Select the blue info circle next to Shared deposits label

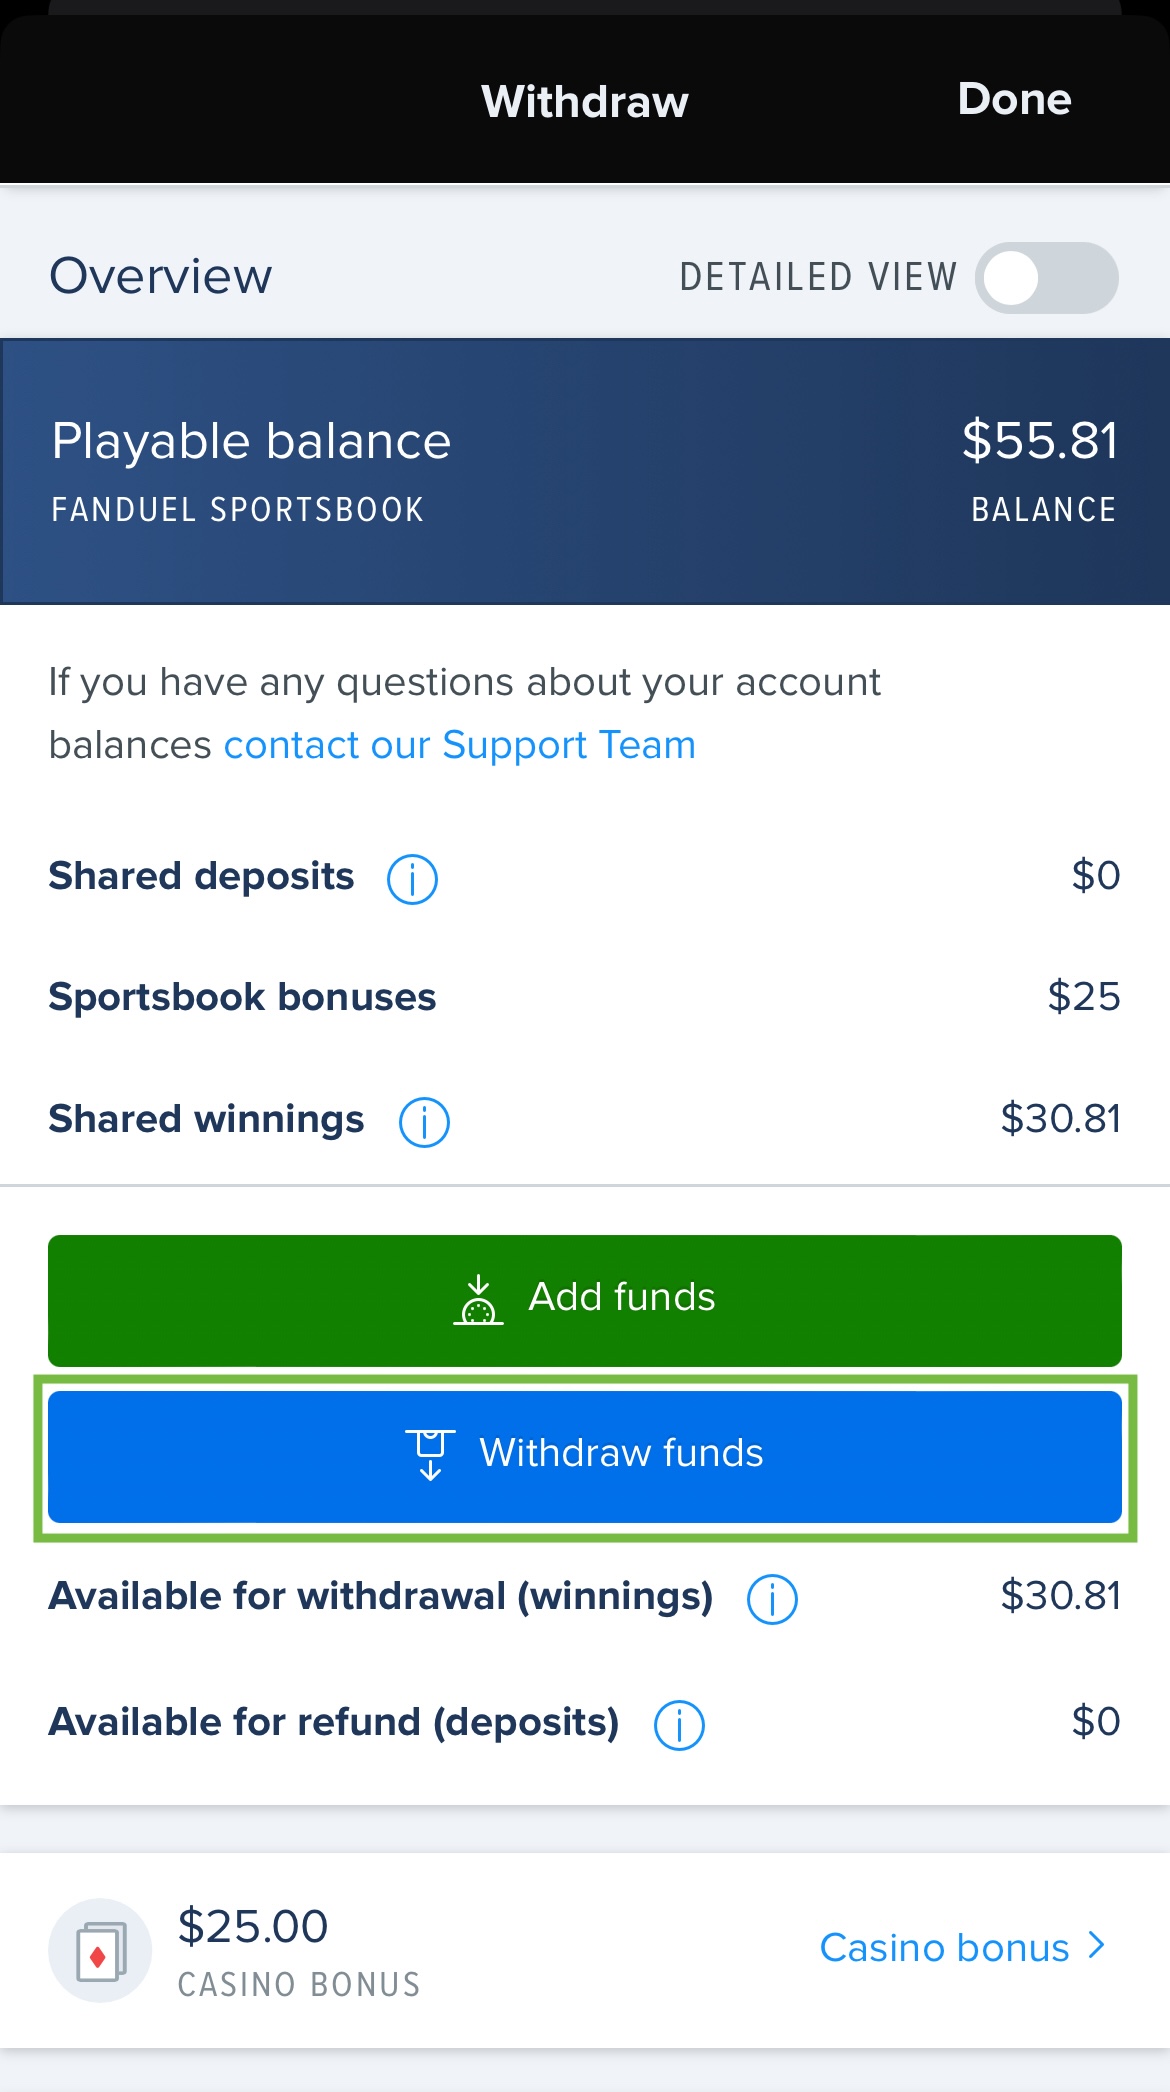pyautogui.click(x=411, y=879)
